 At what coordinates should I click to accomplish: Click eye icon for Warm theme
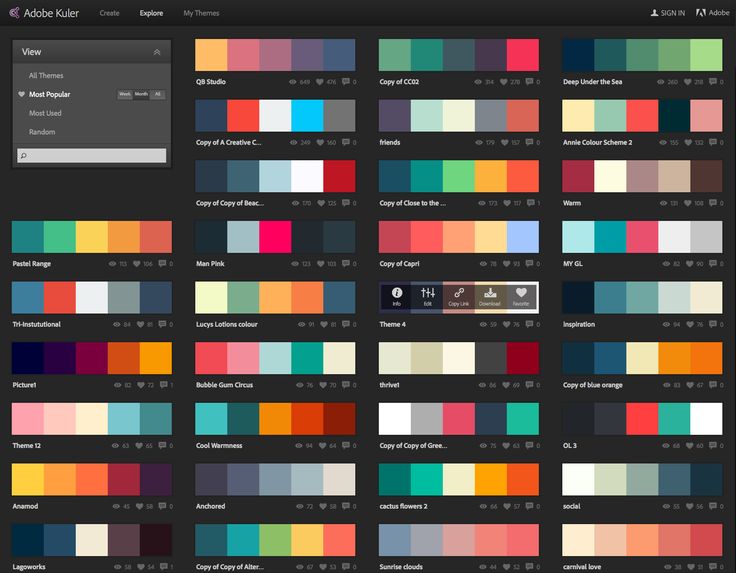tap(663, 203)
